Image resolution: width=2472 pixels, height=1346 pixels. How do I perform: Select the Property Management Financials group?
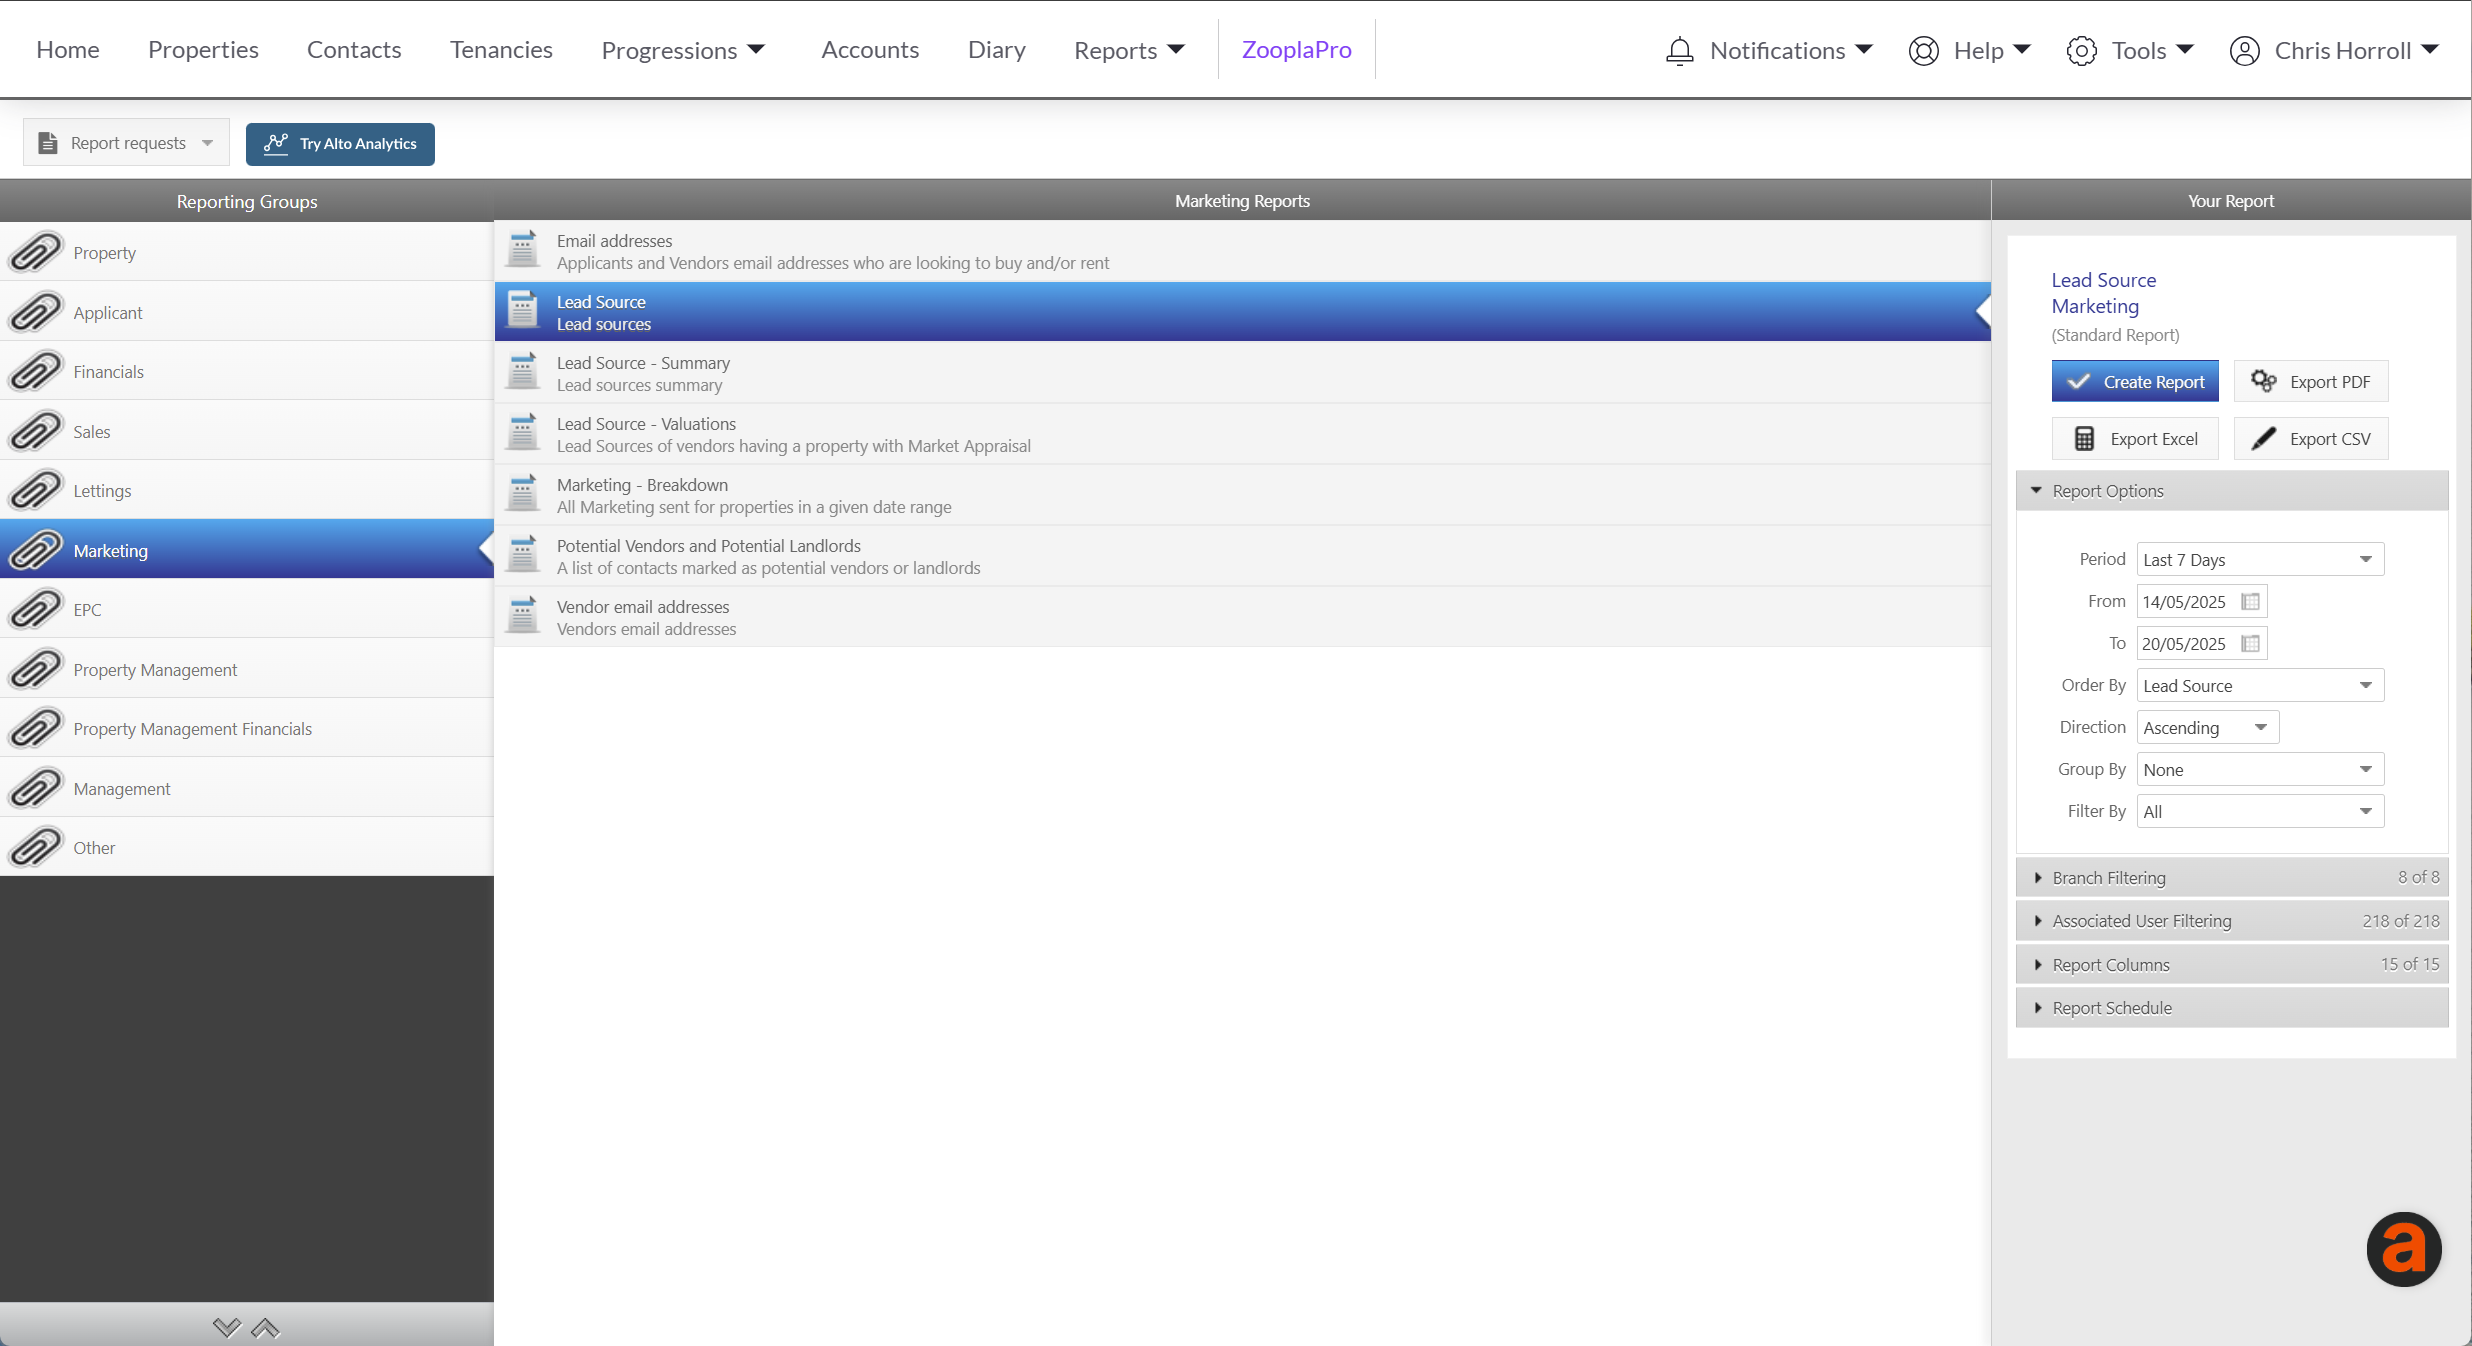[247, 728]
